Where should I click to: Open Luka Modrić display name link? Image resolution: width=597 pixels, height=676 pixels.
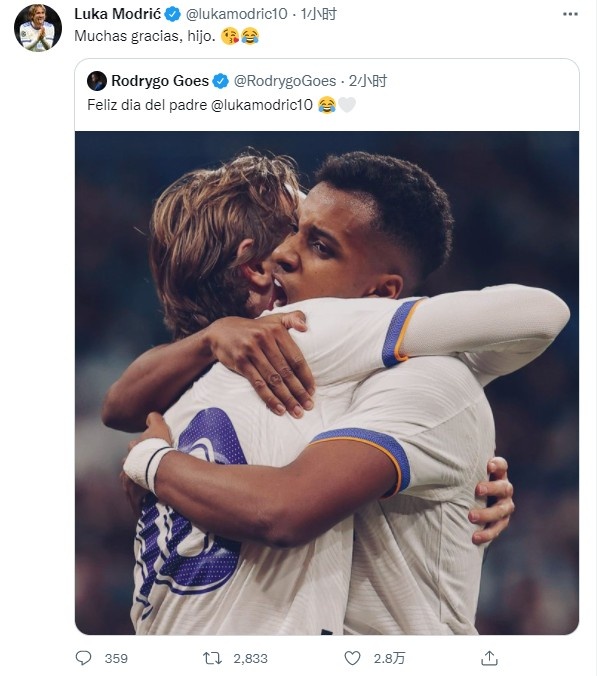[x=118, y=14]
